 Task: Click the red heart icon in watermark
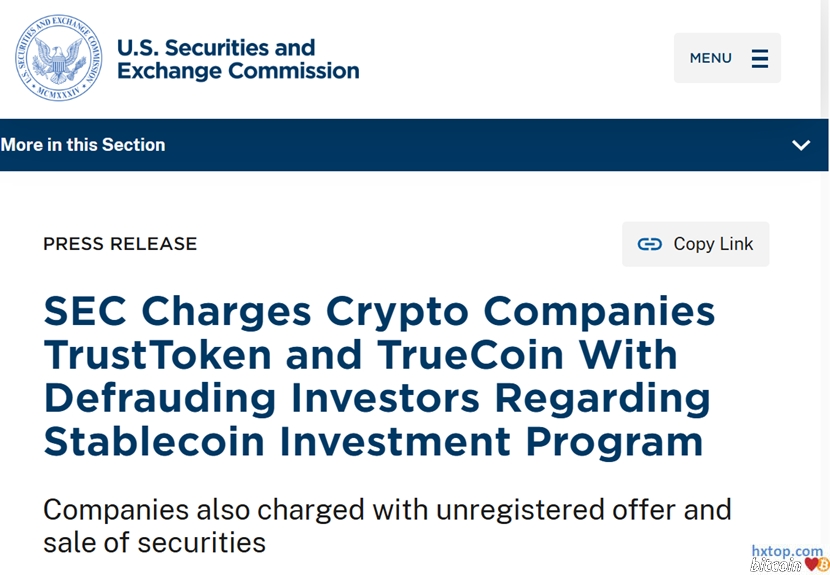(x=811, y=564)
